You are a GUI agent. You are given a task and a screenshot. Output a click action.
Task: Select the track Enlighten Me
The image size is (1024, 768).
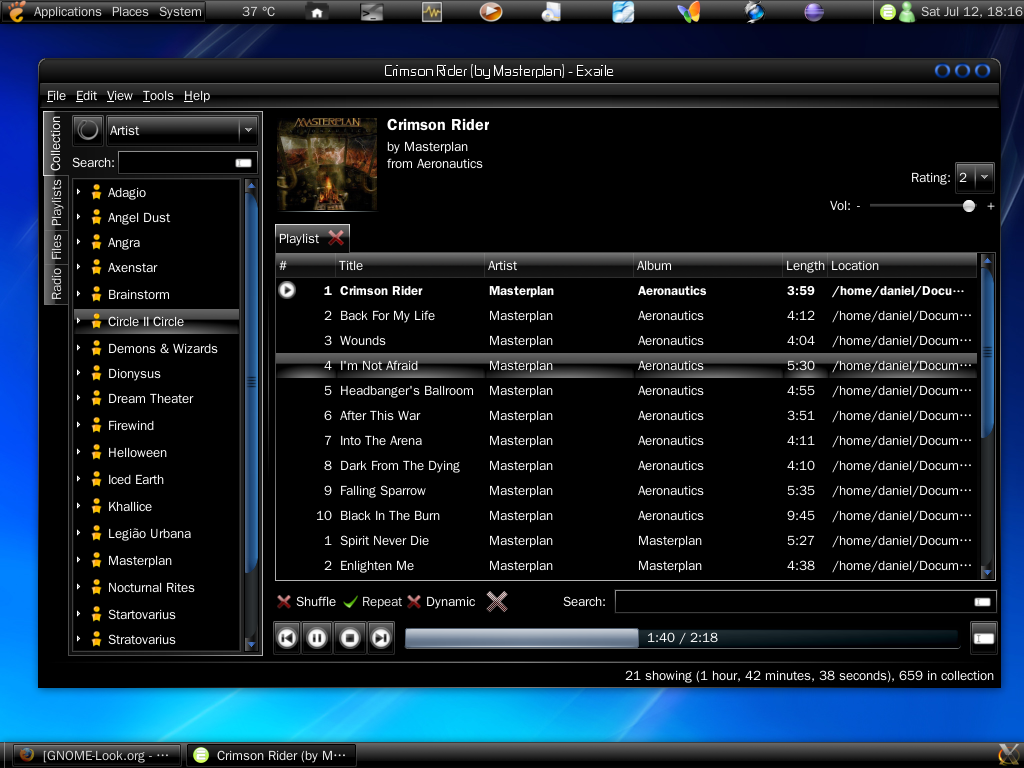626,566
